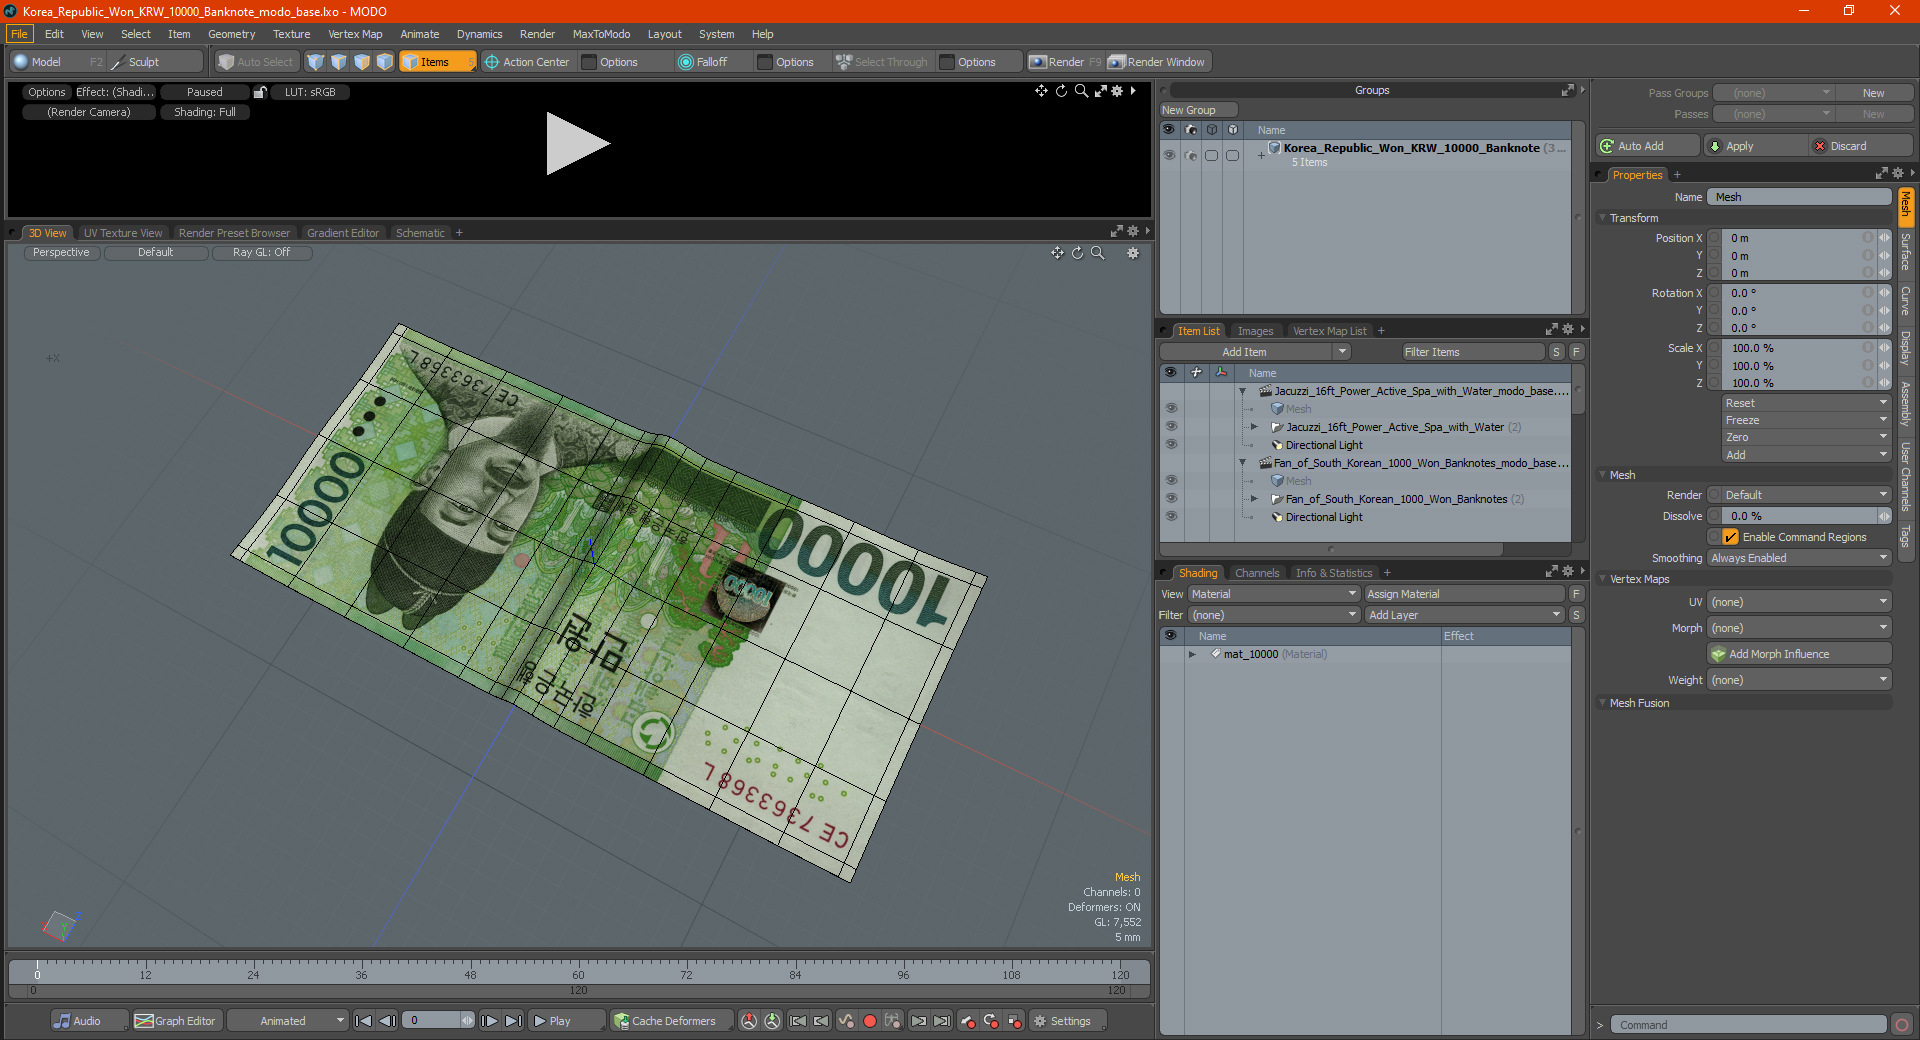Open the Geometry menu

tap(231, 34)
